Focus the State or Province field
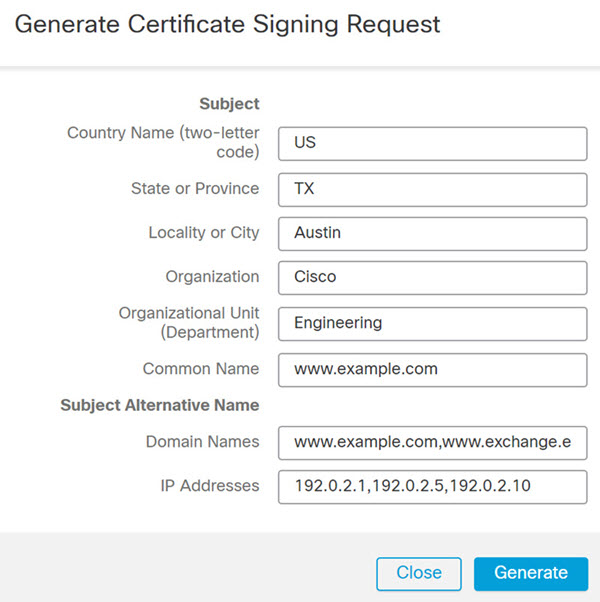The width and height of the screenshot is (600, 602). click(432, 189)
